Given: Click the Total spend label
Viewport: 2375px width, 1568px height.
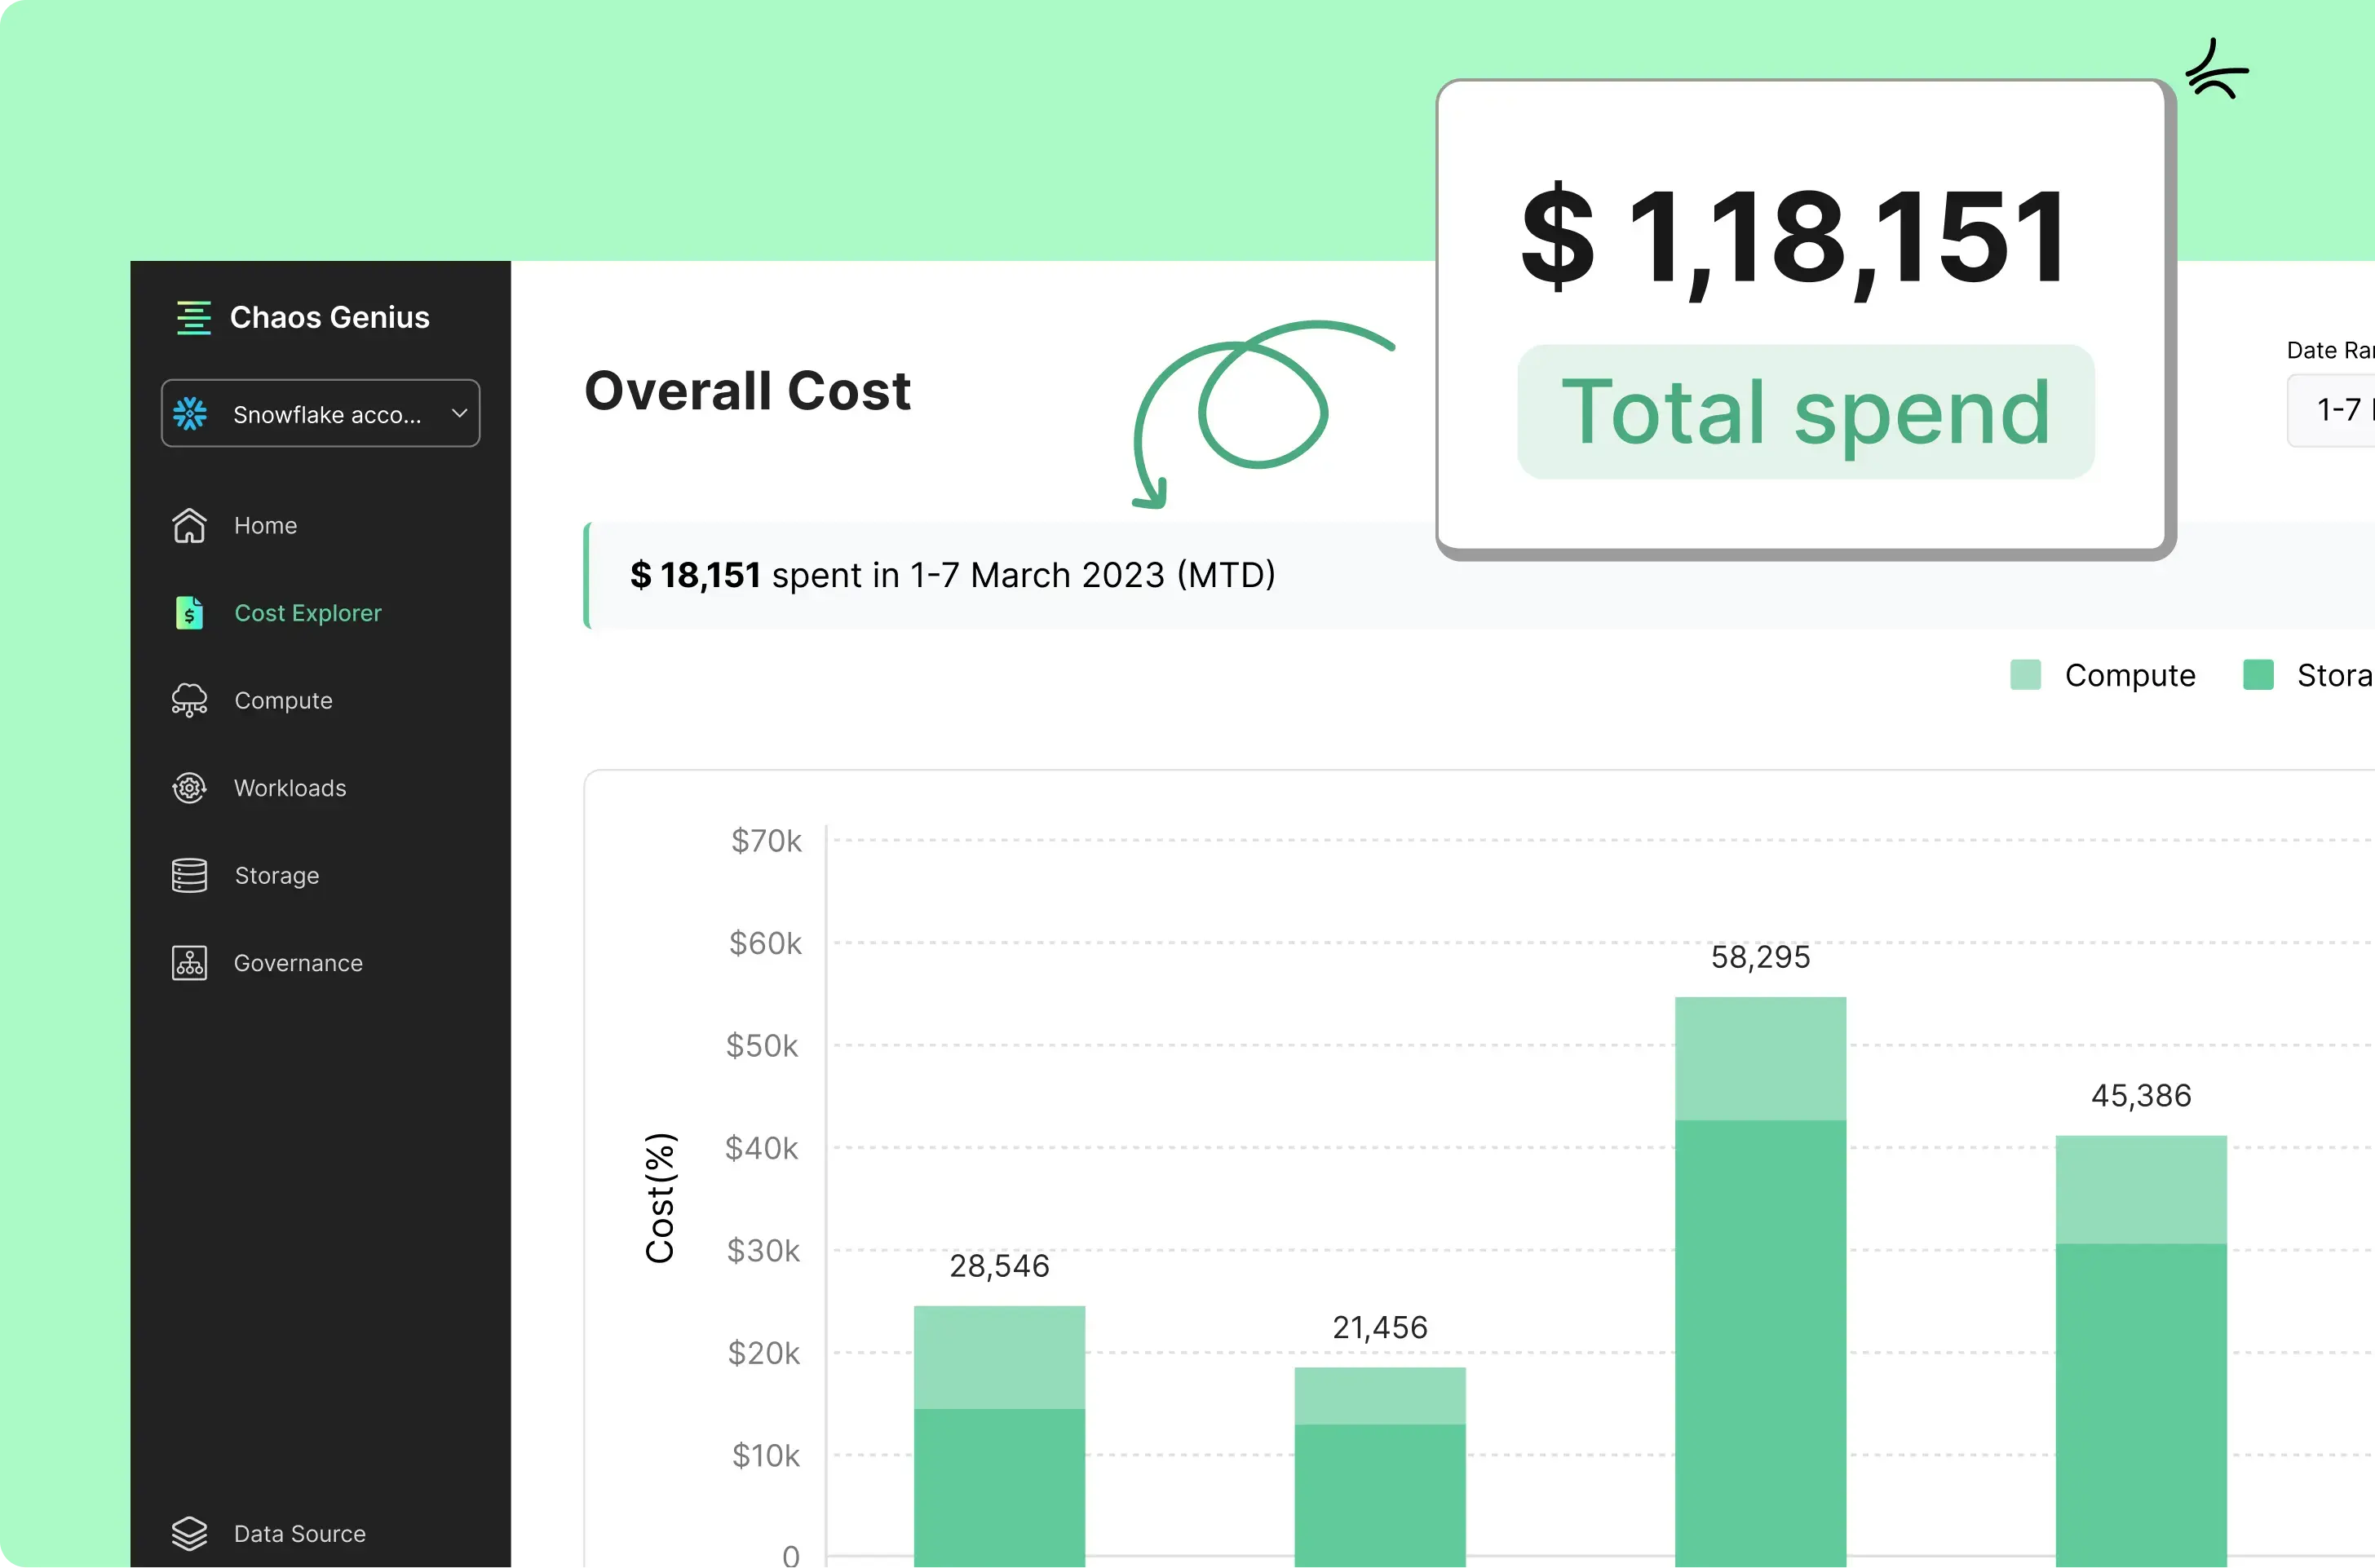Looking at the screenshot, I should click(x=1806, y=412).
